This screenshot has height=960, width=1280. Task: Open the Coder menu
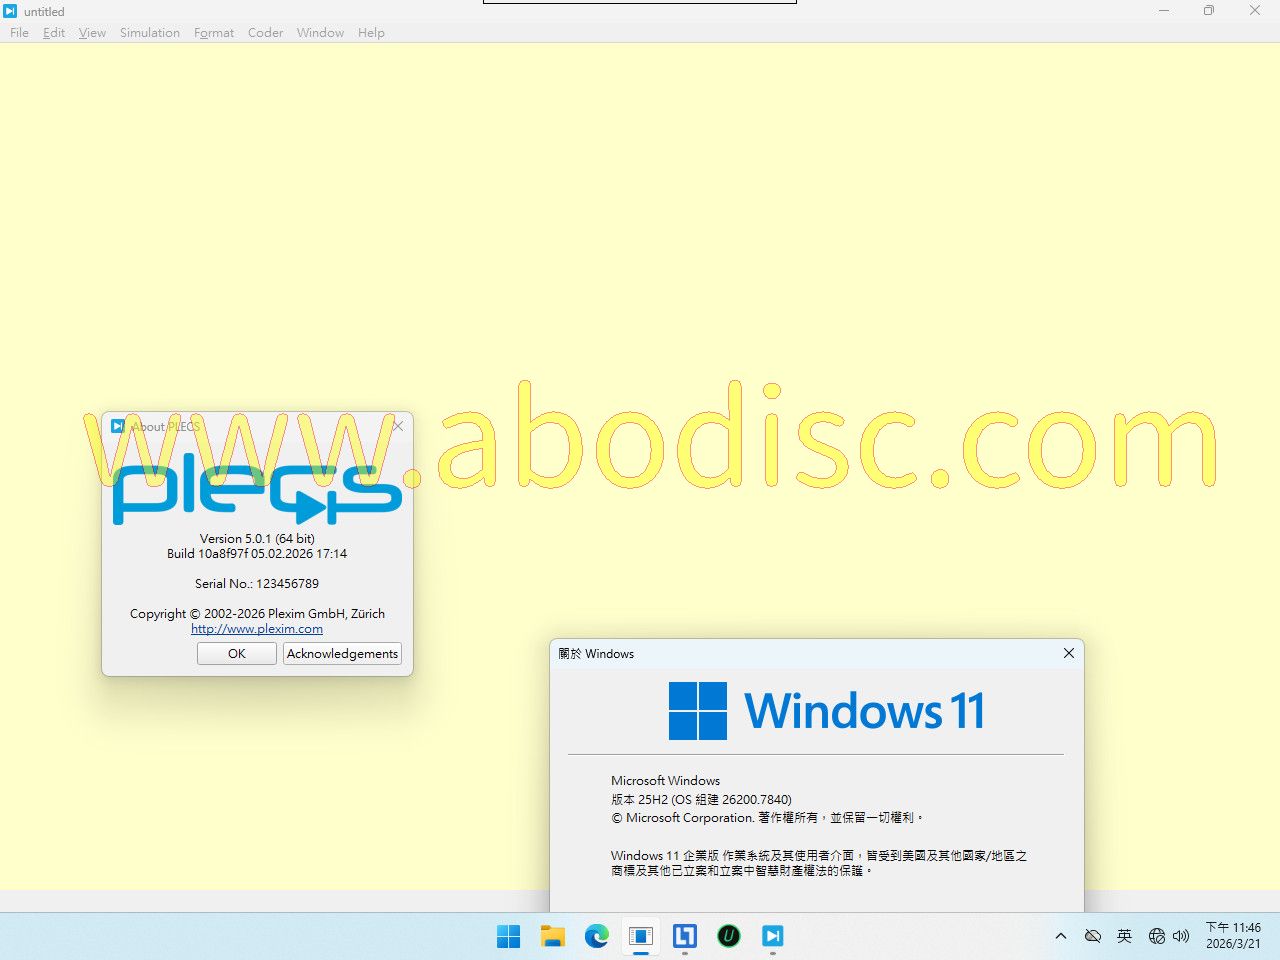[x=265, y=33]
